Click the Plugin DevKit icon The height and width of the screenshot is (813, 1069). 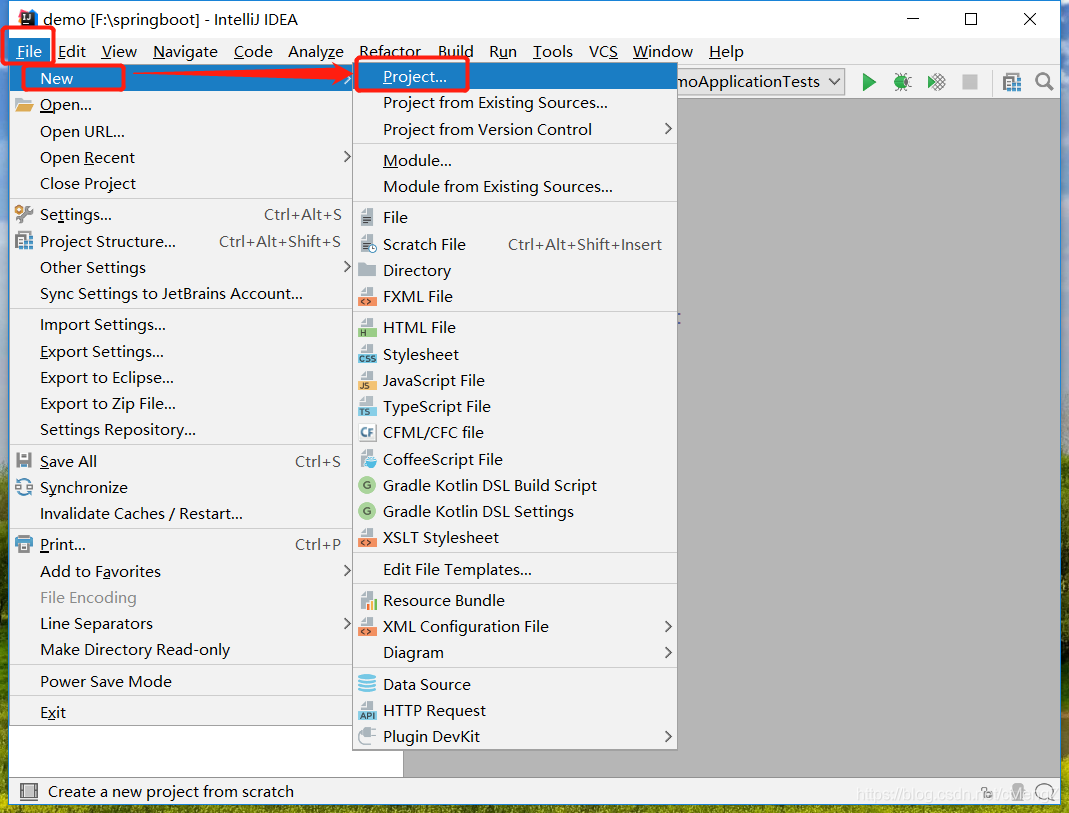coord(367,736)
